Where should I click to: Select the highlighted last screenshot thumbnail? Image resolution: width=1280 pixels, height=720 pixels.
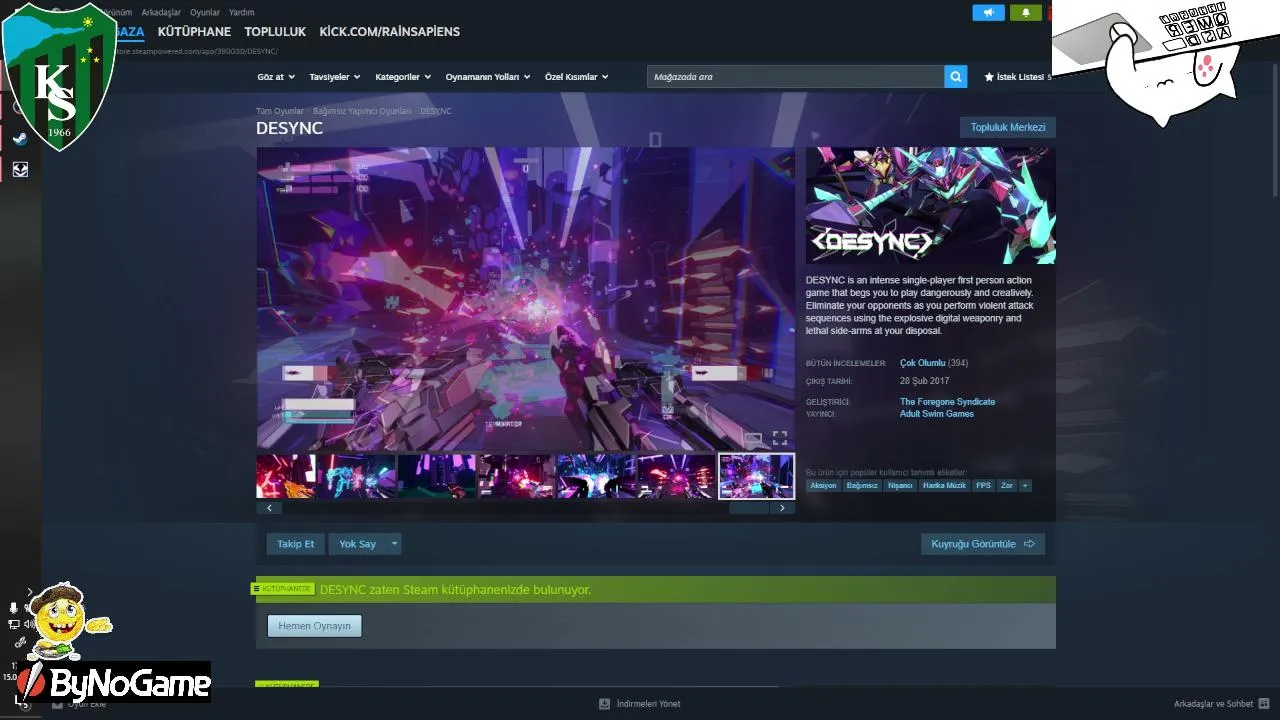coord(756,476)
